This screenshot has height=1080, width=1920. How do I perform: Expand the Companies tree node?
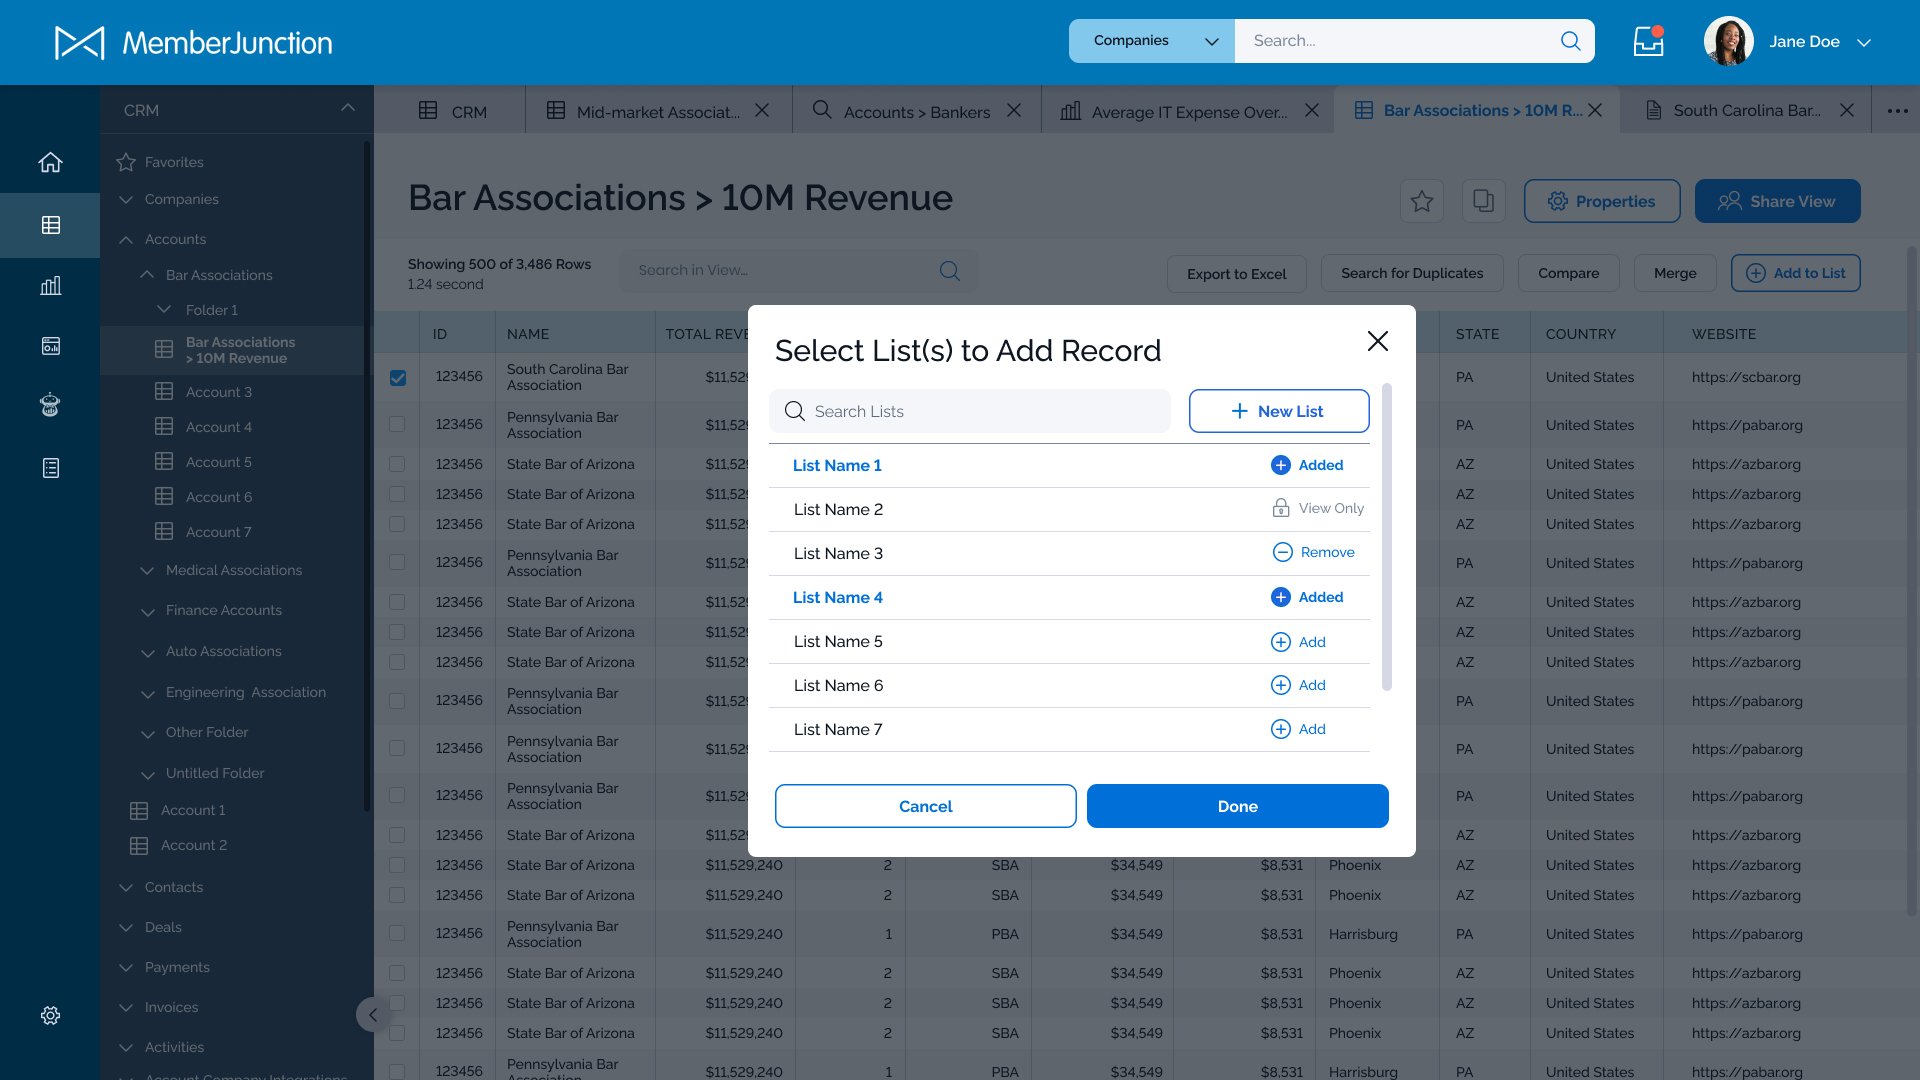(x=126, y=200)
